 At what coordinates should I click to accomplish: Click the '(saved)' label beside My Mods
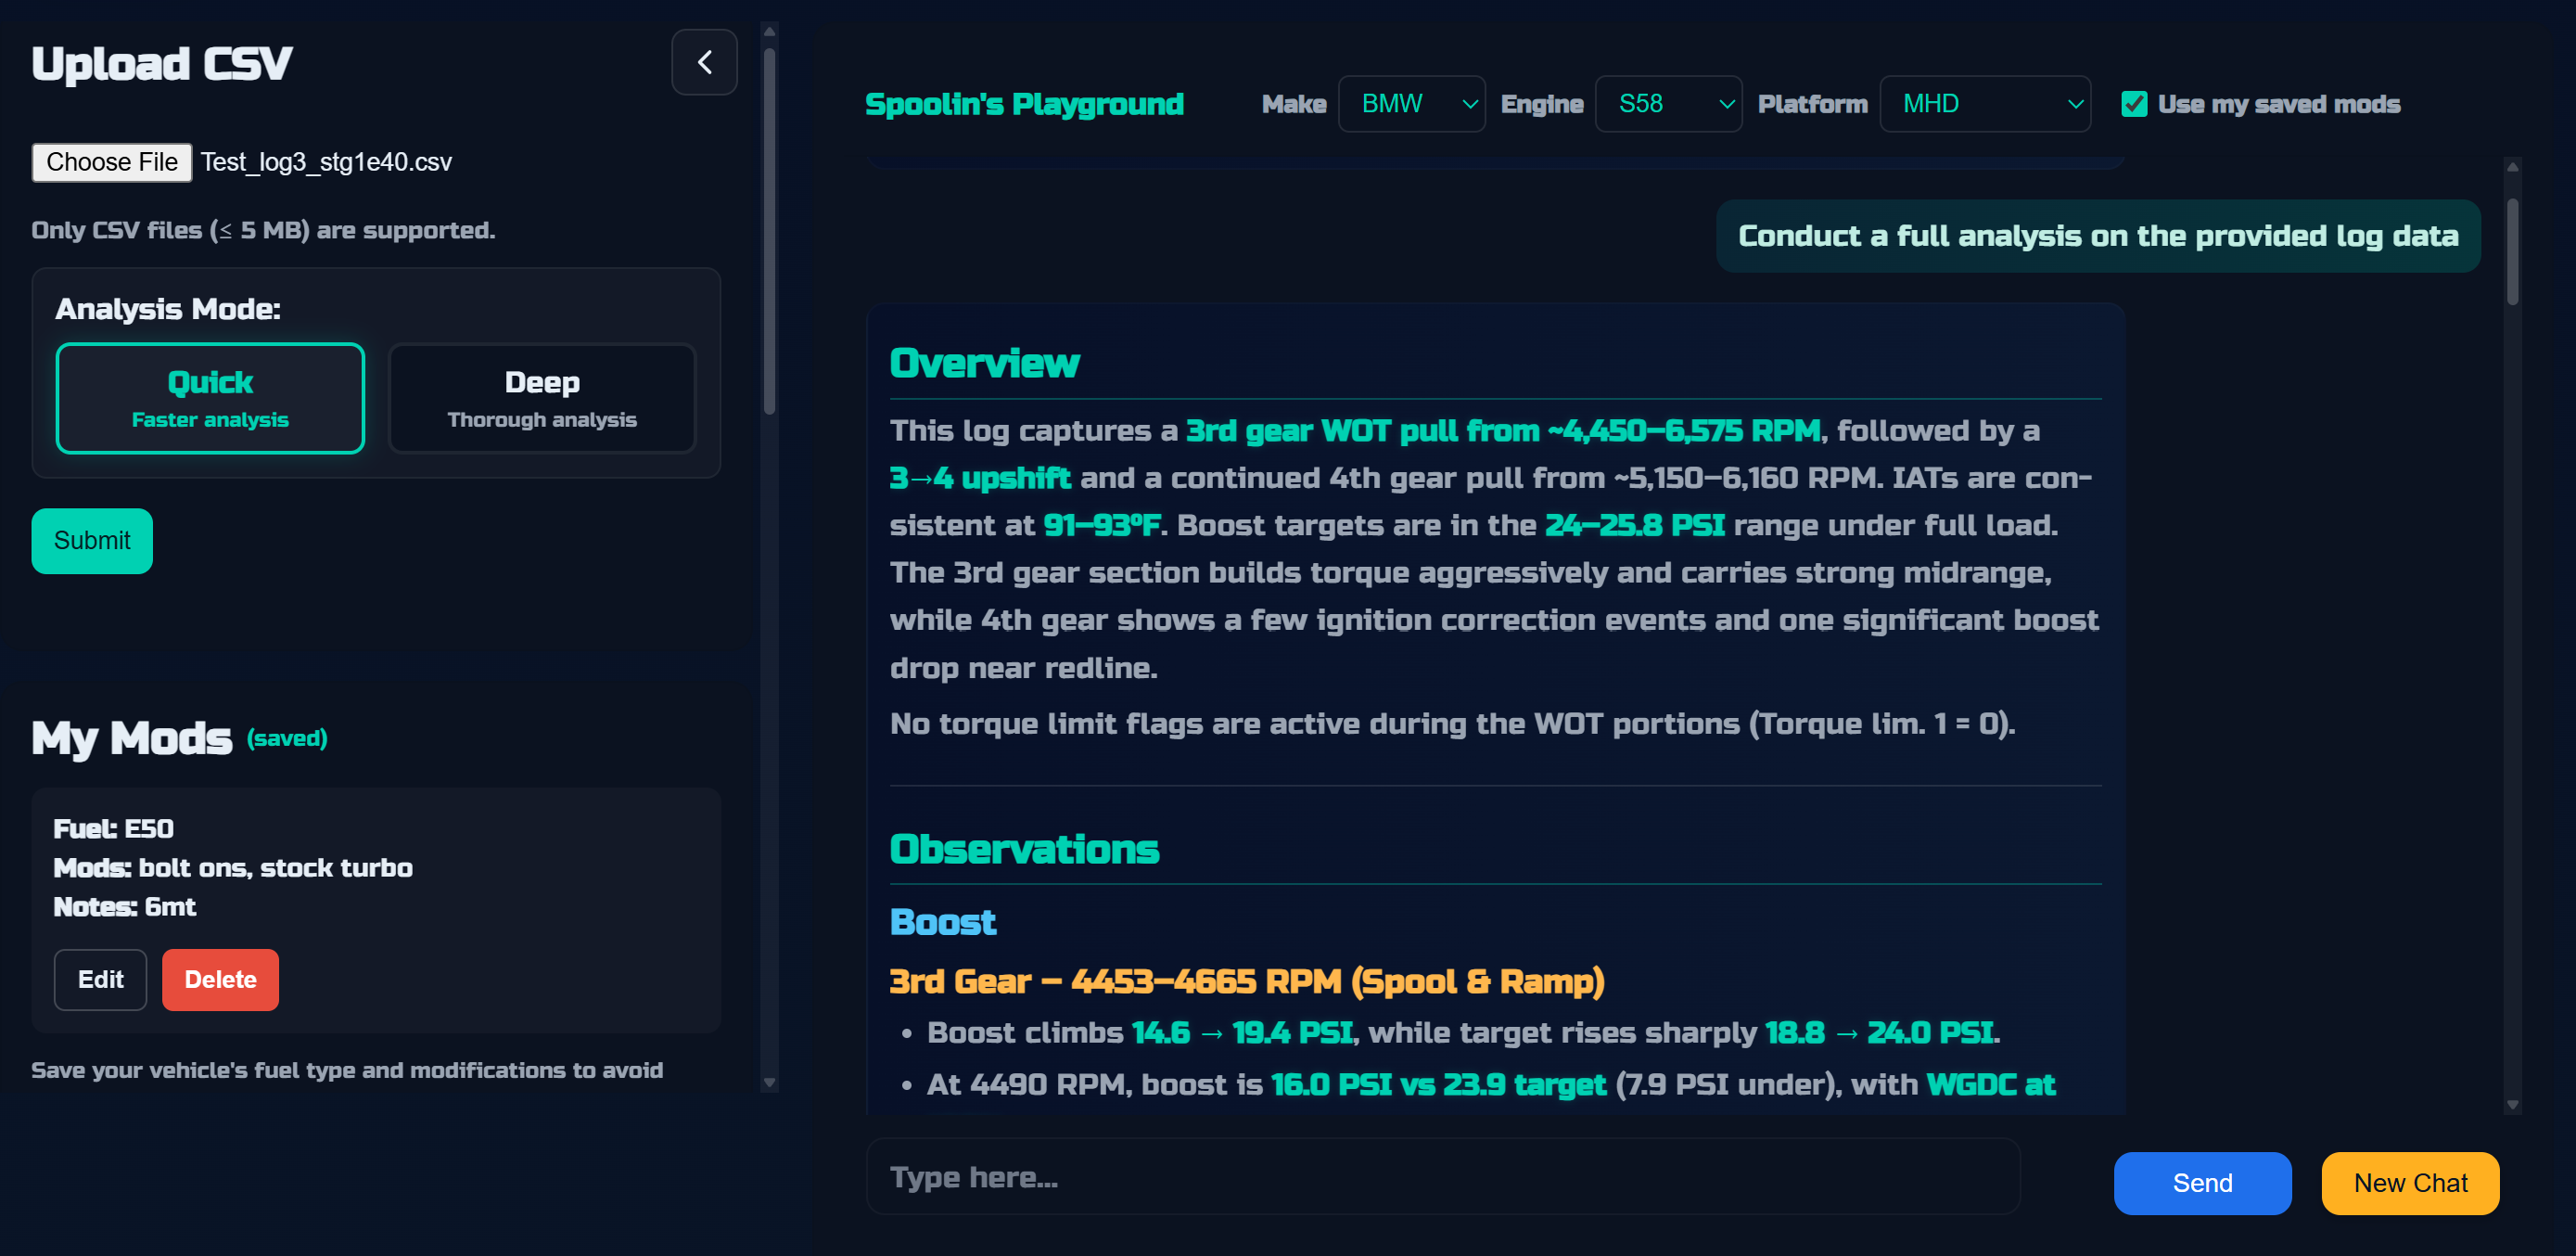287,738
